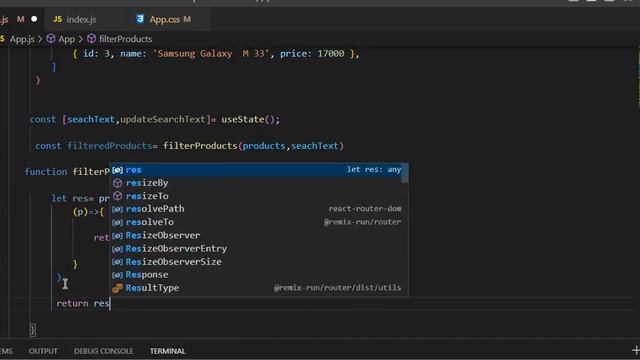Viewport: 640px width, 360px height.
Task: Click the price value 17000
Action: pyautogui.click(x=331, y=53)
